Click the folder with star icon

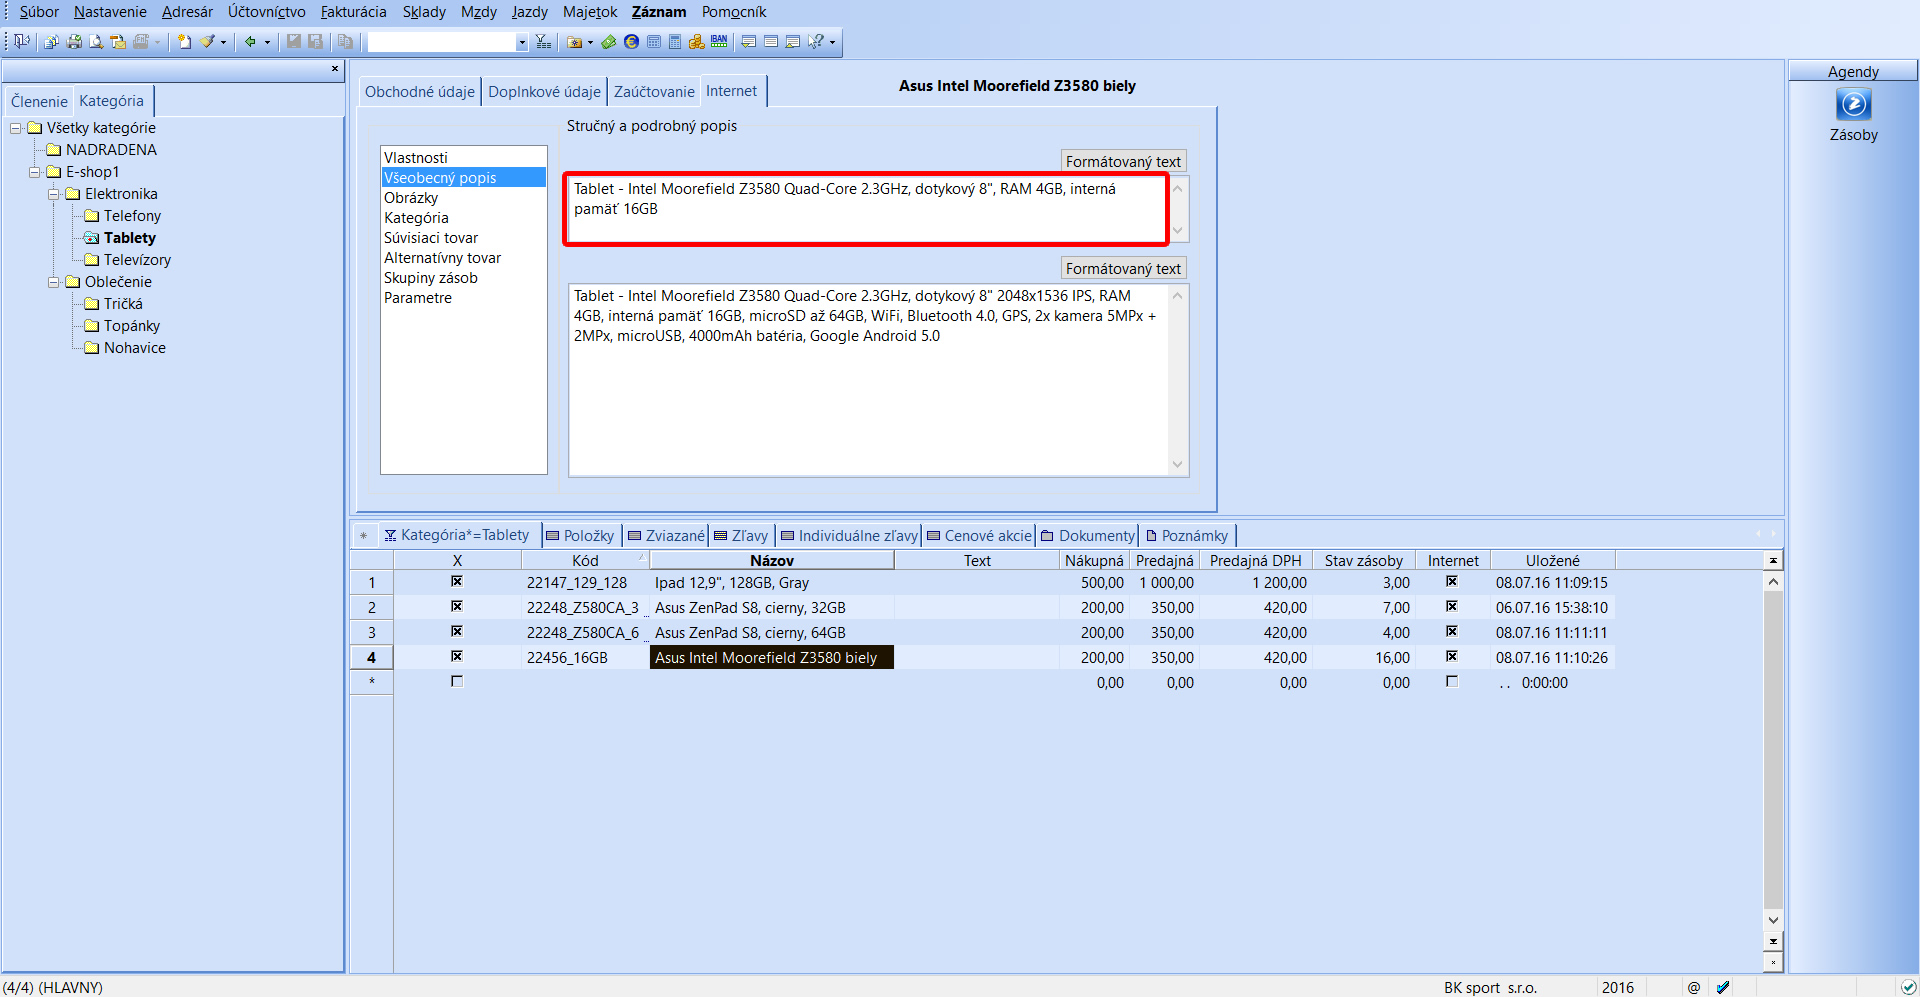click(x=574, y=41)
